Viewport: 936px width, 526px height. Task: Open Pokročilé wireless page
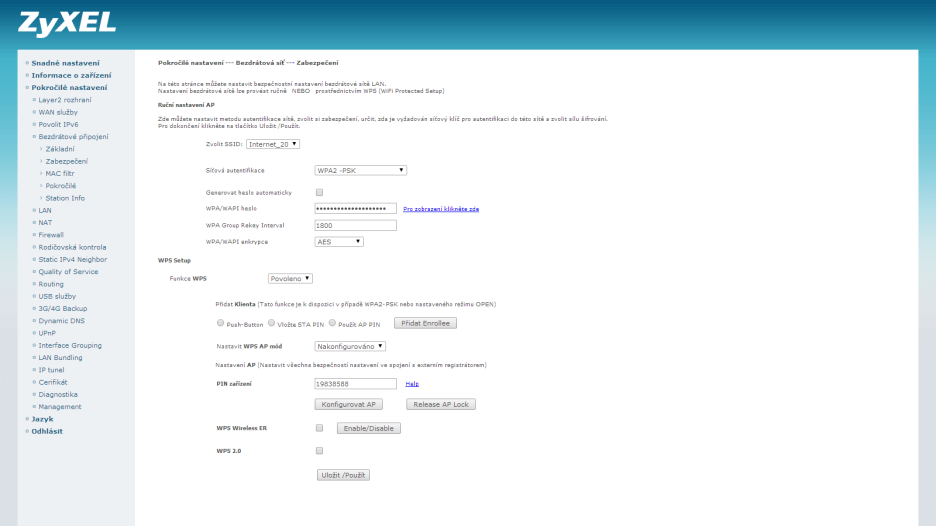click(x=60, y=186)
